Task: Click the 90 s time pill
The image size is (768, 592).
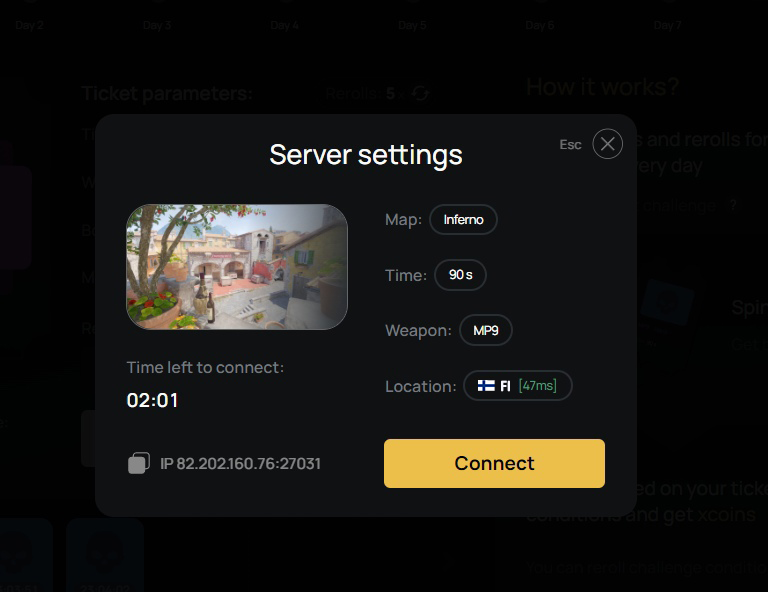Action: (460, 275)
